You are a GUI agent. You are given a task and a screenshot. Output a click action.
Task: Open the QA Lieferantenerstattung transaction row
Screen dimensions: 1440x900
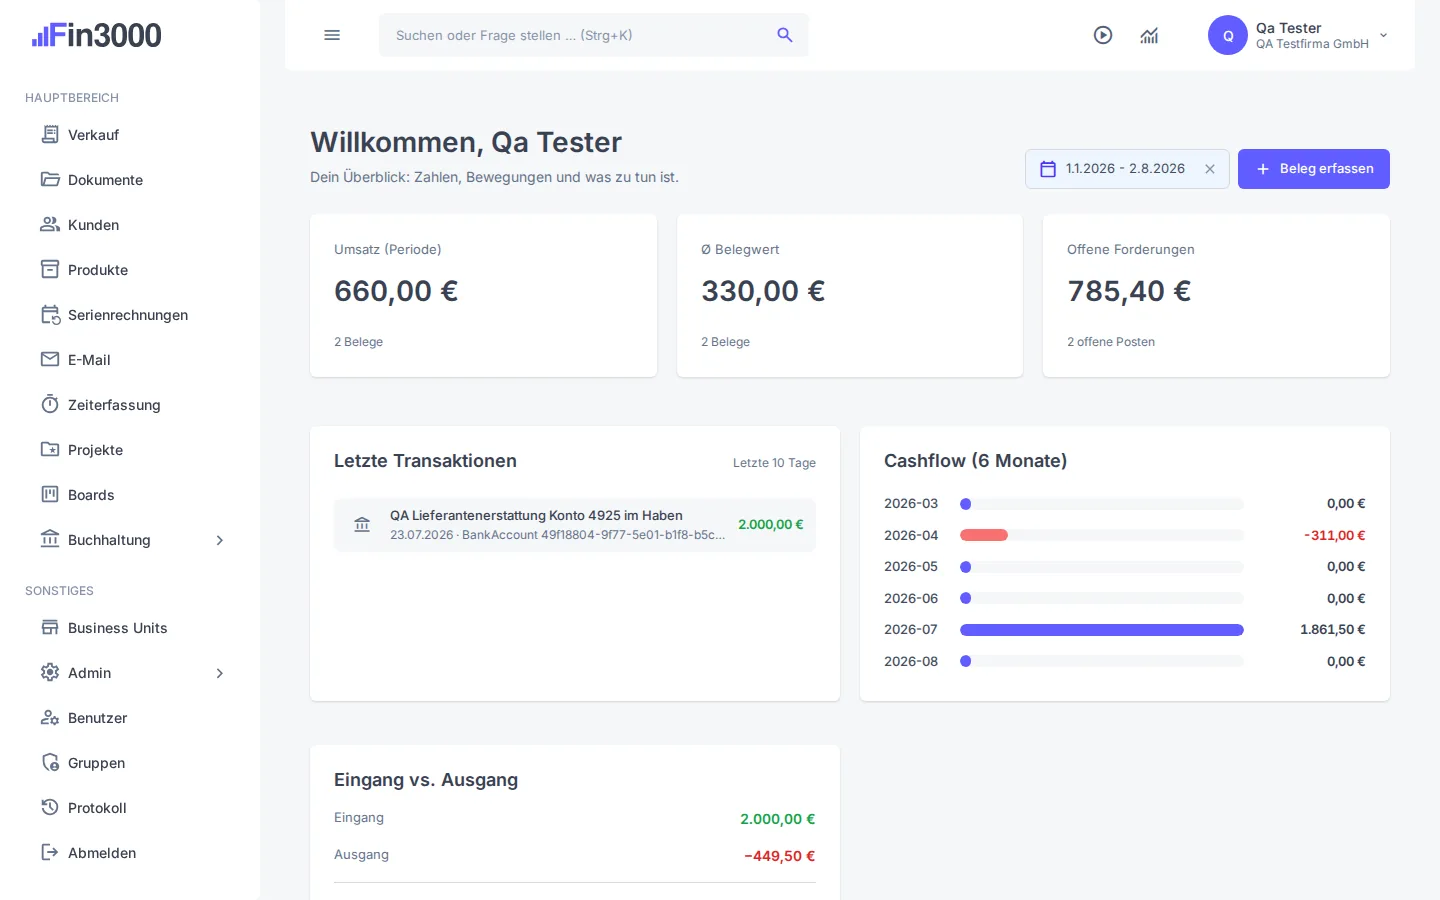[x=575, y=525]
